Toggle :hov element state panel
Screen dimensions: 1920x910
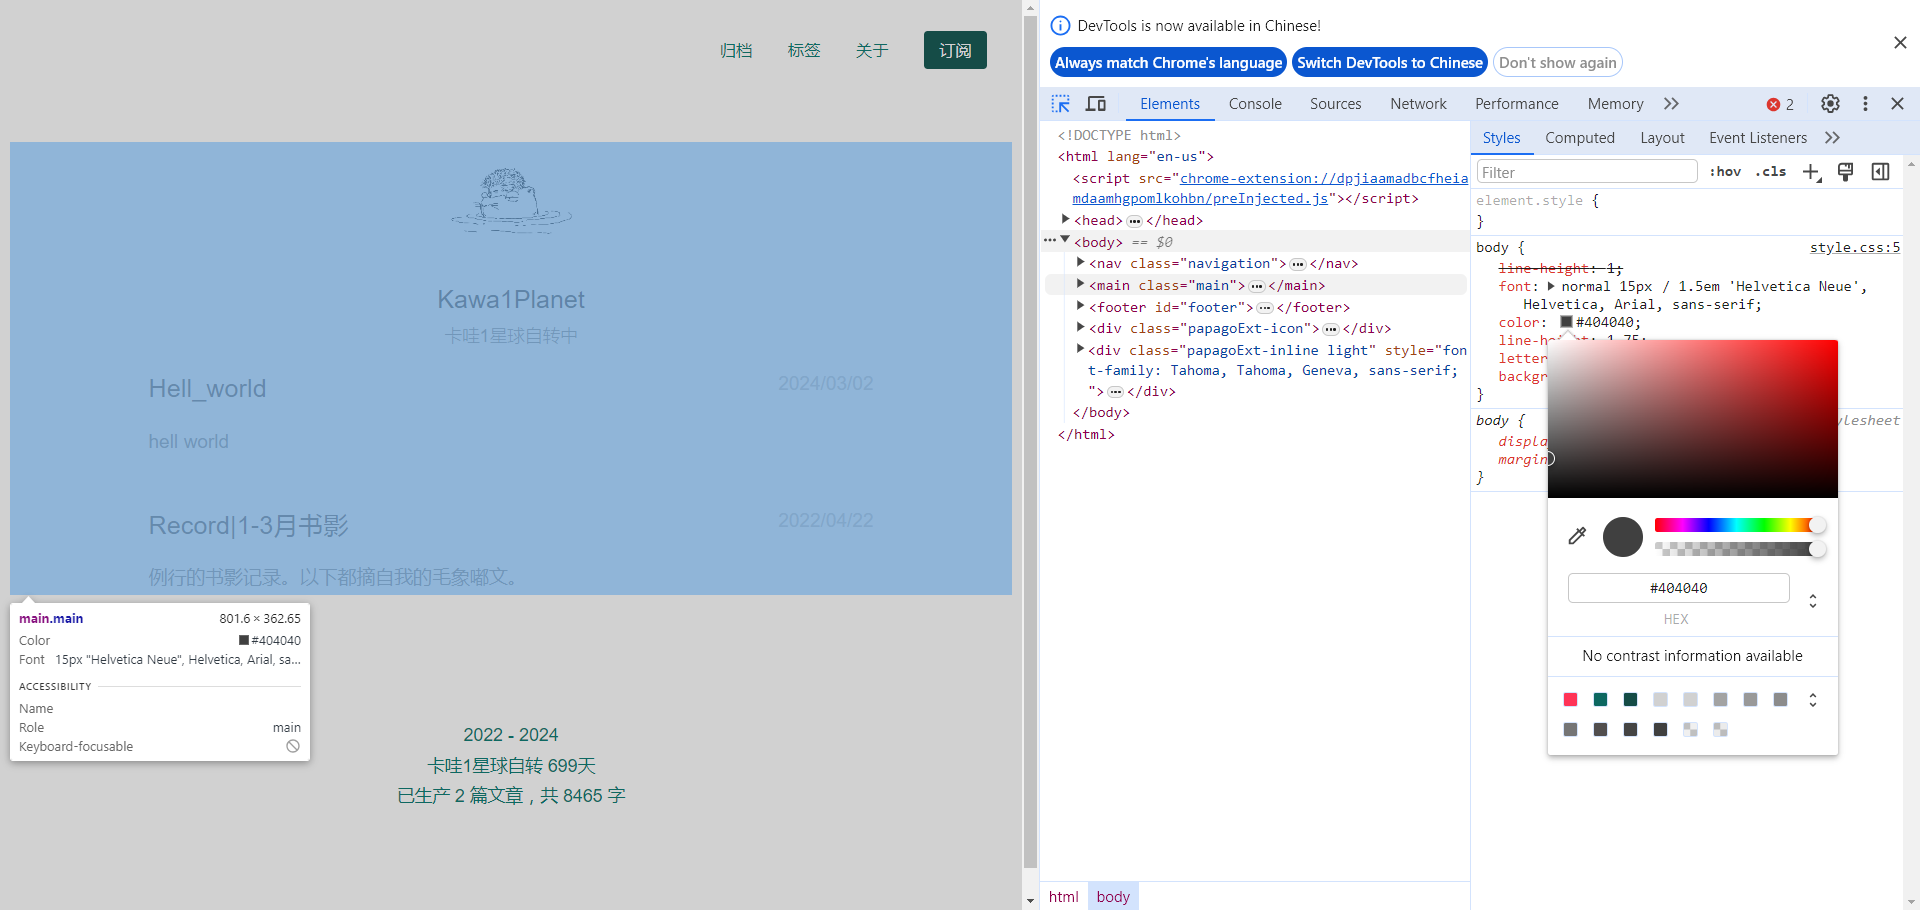click(x=1725, y=172)
